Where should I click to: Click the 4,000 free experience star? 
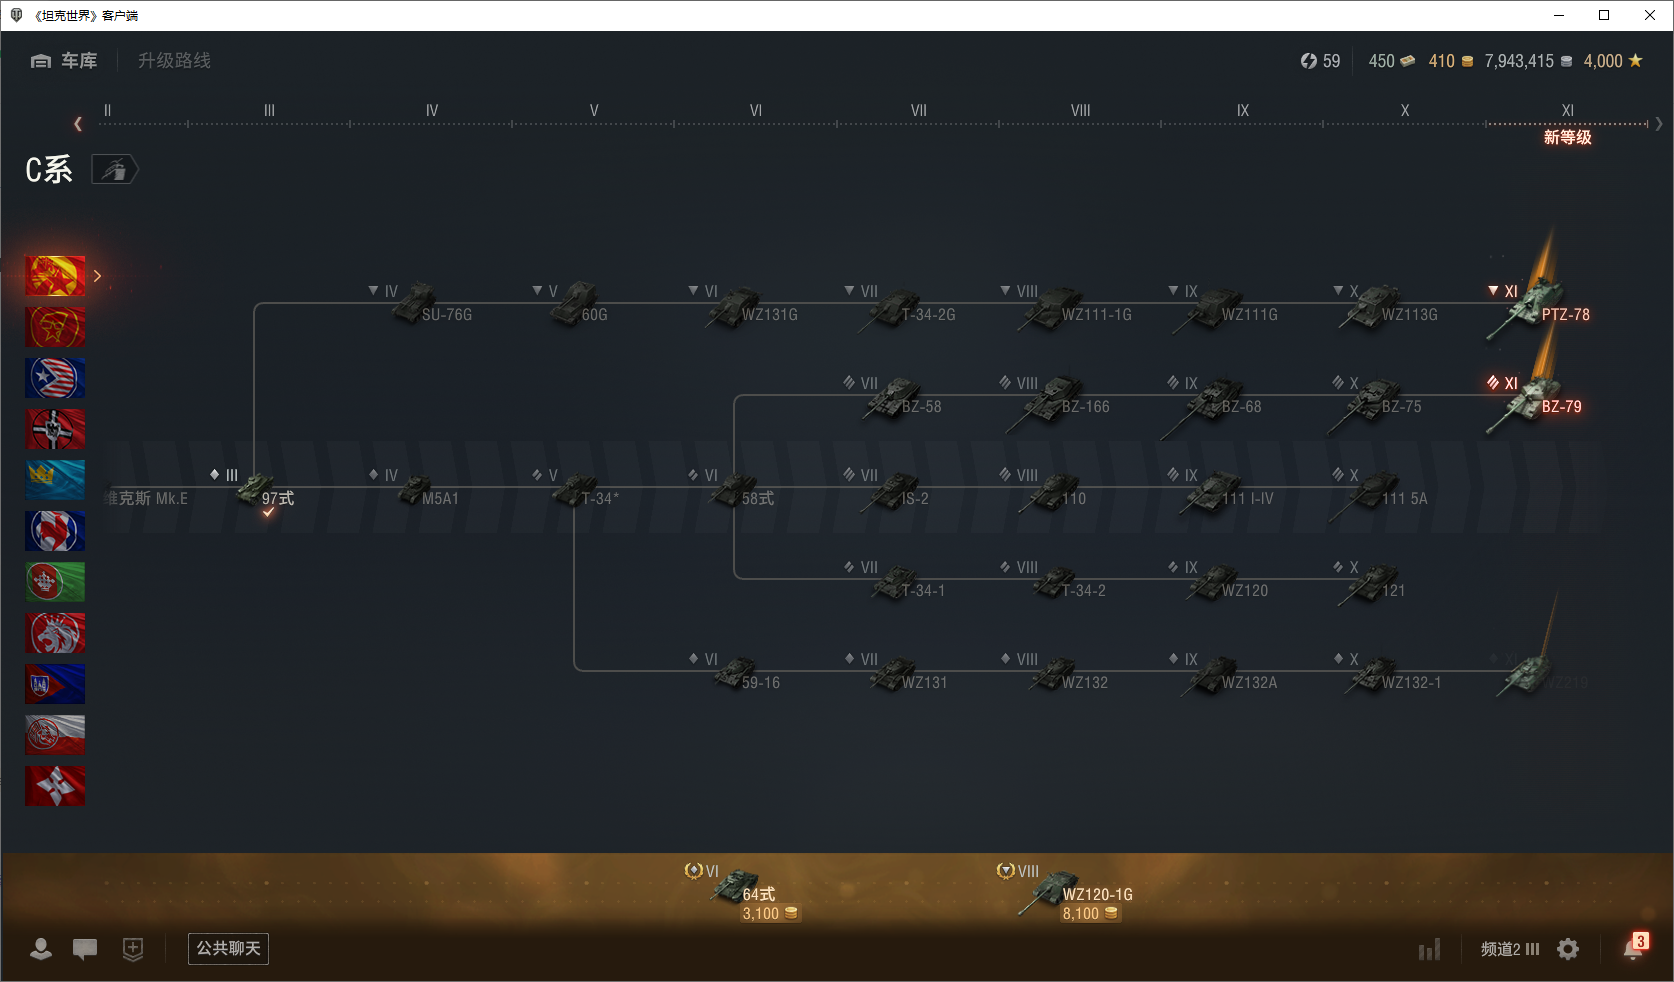[x=1613, y=61]
